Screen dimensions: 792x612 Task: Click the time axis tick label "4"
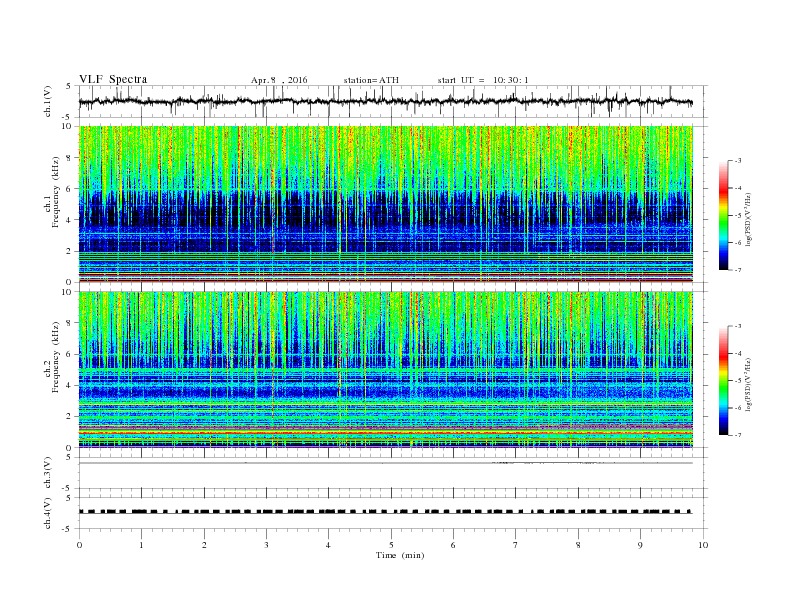pyautogui.click(x=328, y=545)
